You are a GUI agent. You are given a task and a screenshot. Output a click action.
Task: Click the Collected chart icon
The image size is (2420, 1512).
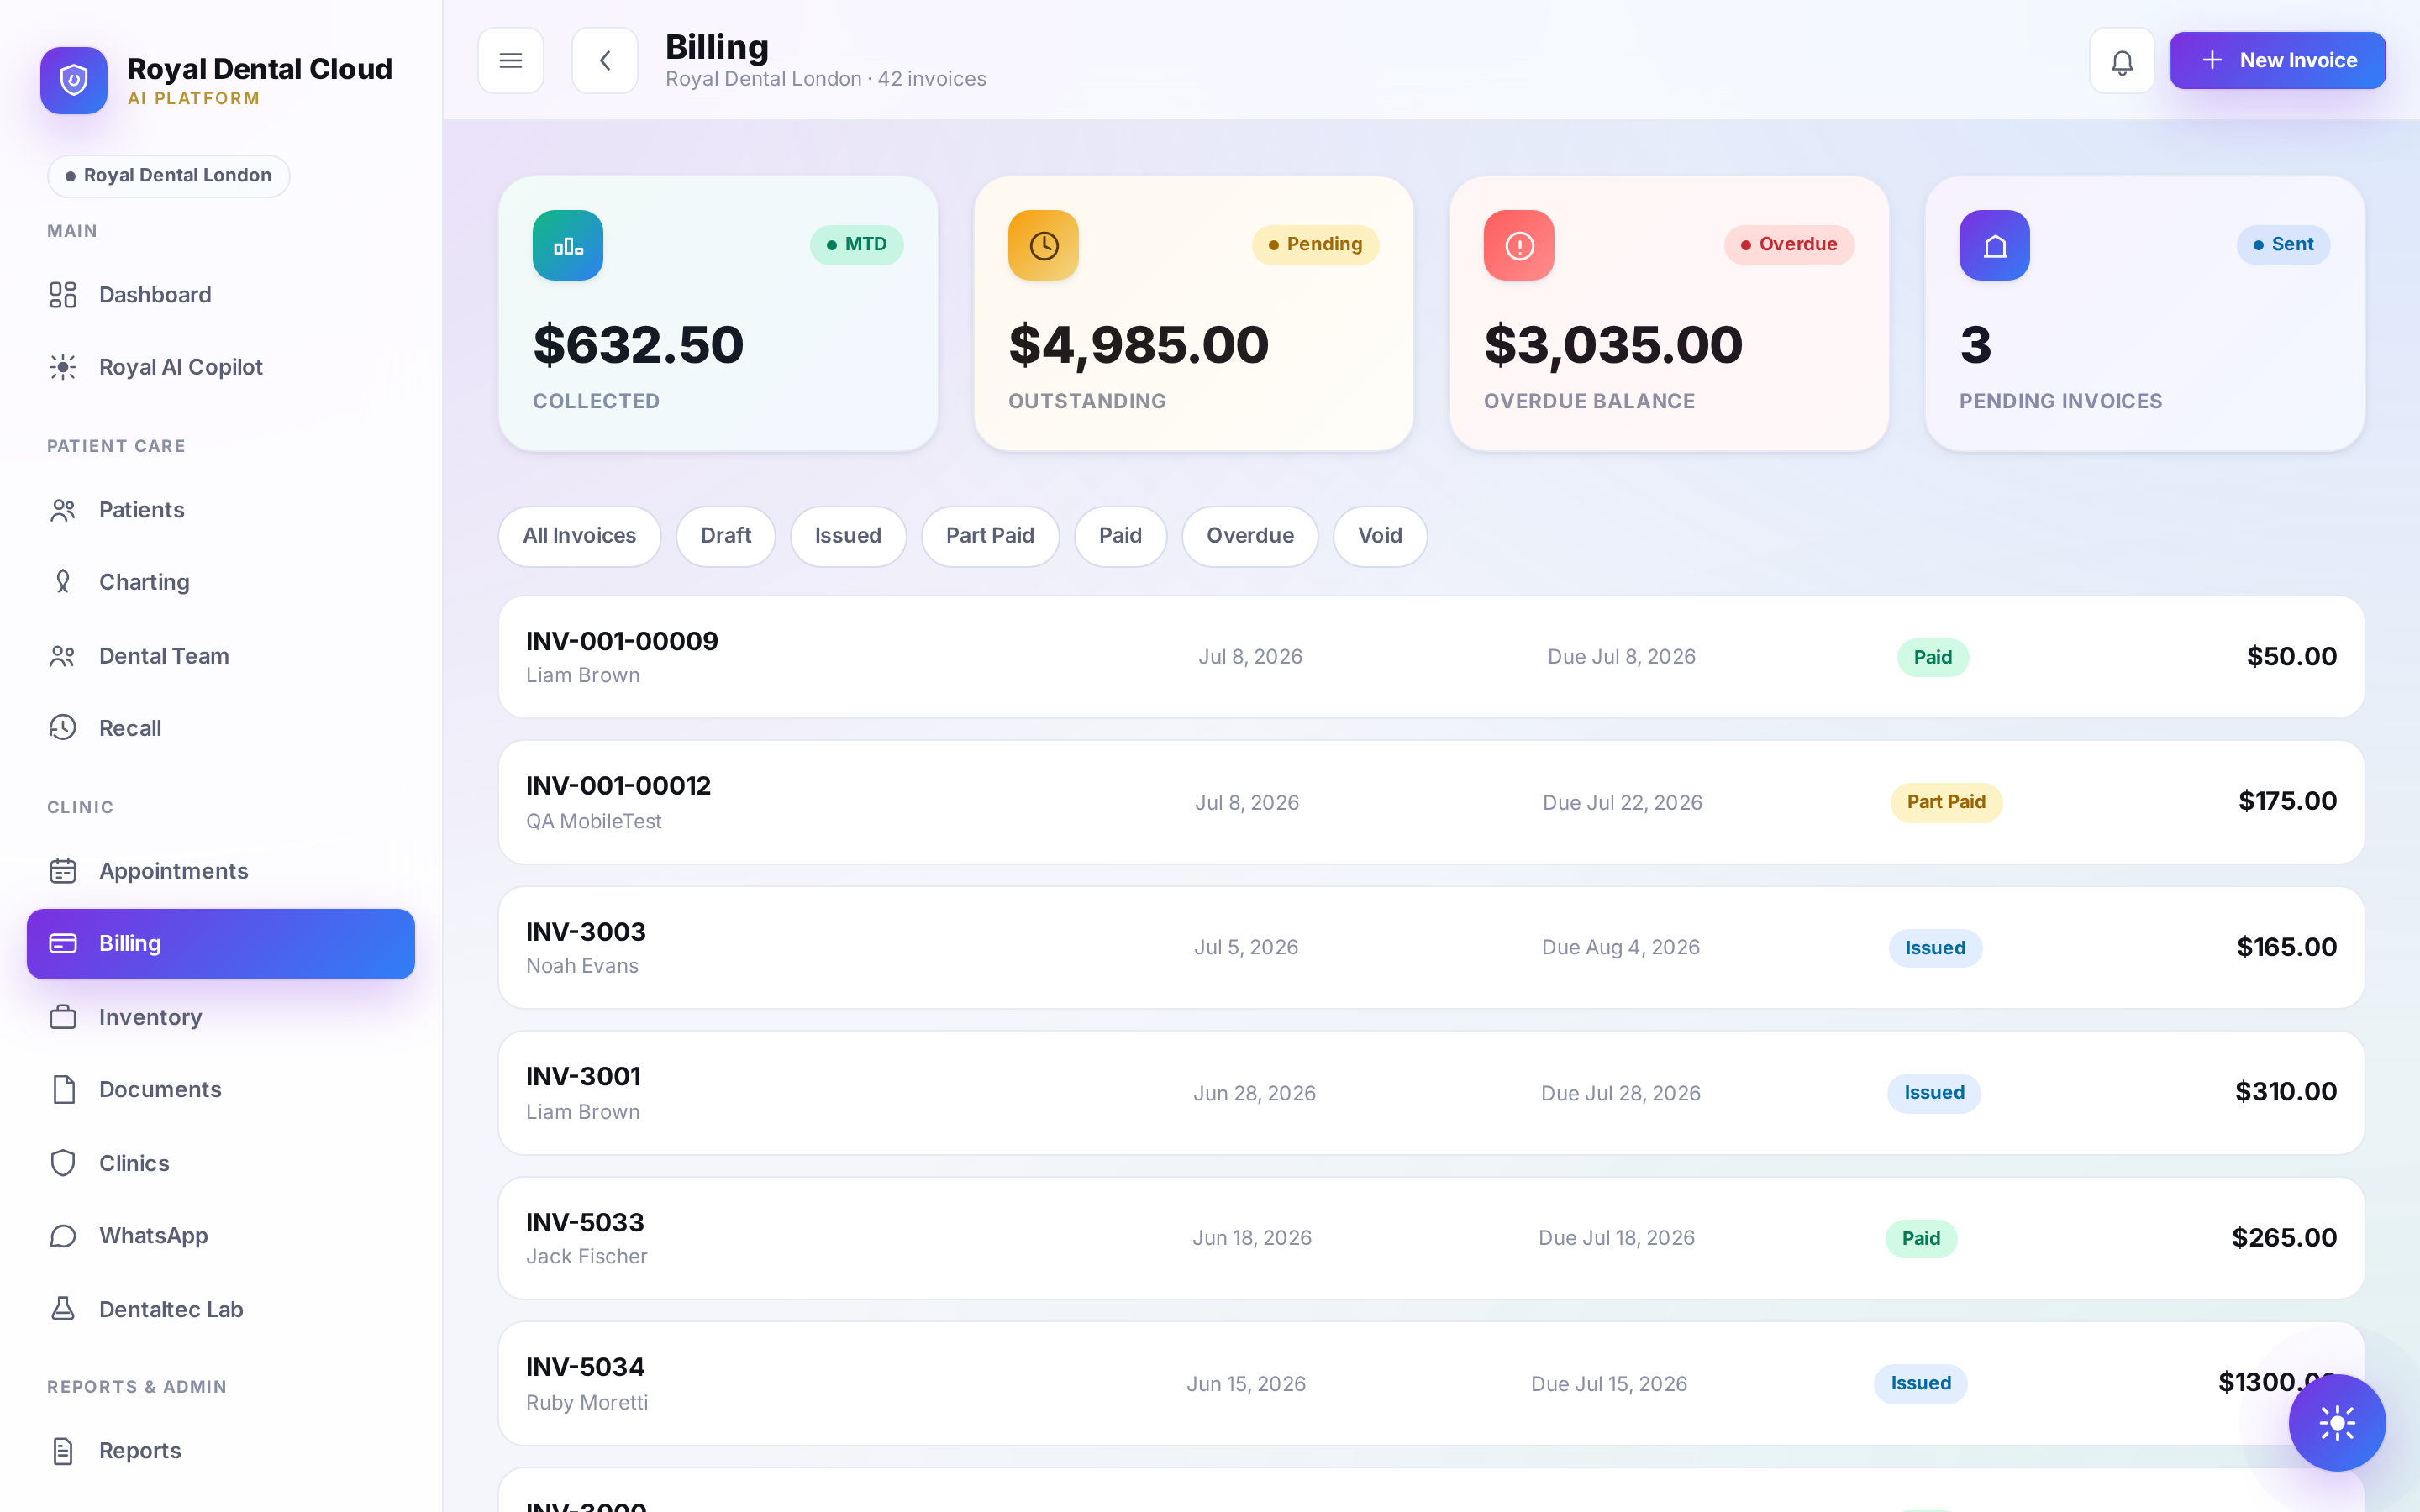568,245
